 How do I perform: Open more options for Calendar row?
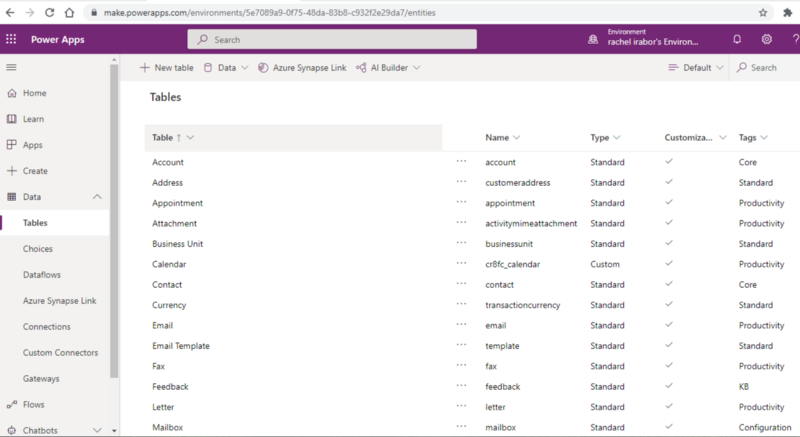461,264
